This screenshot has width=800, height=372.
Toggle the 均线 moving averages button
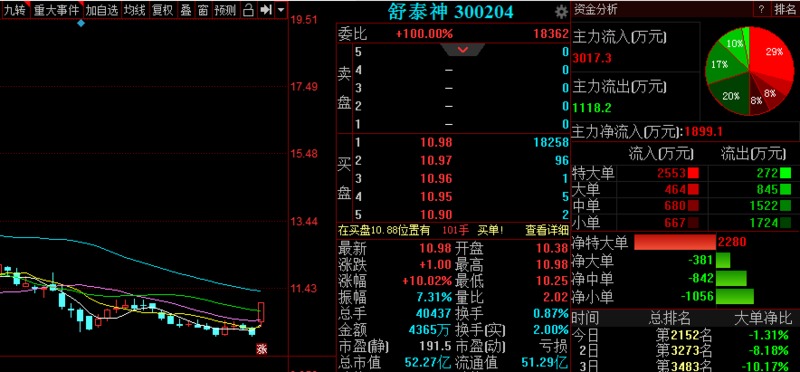(135, 10)
